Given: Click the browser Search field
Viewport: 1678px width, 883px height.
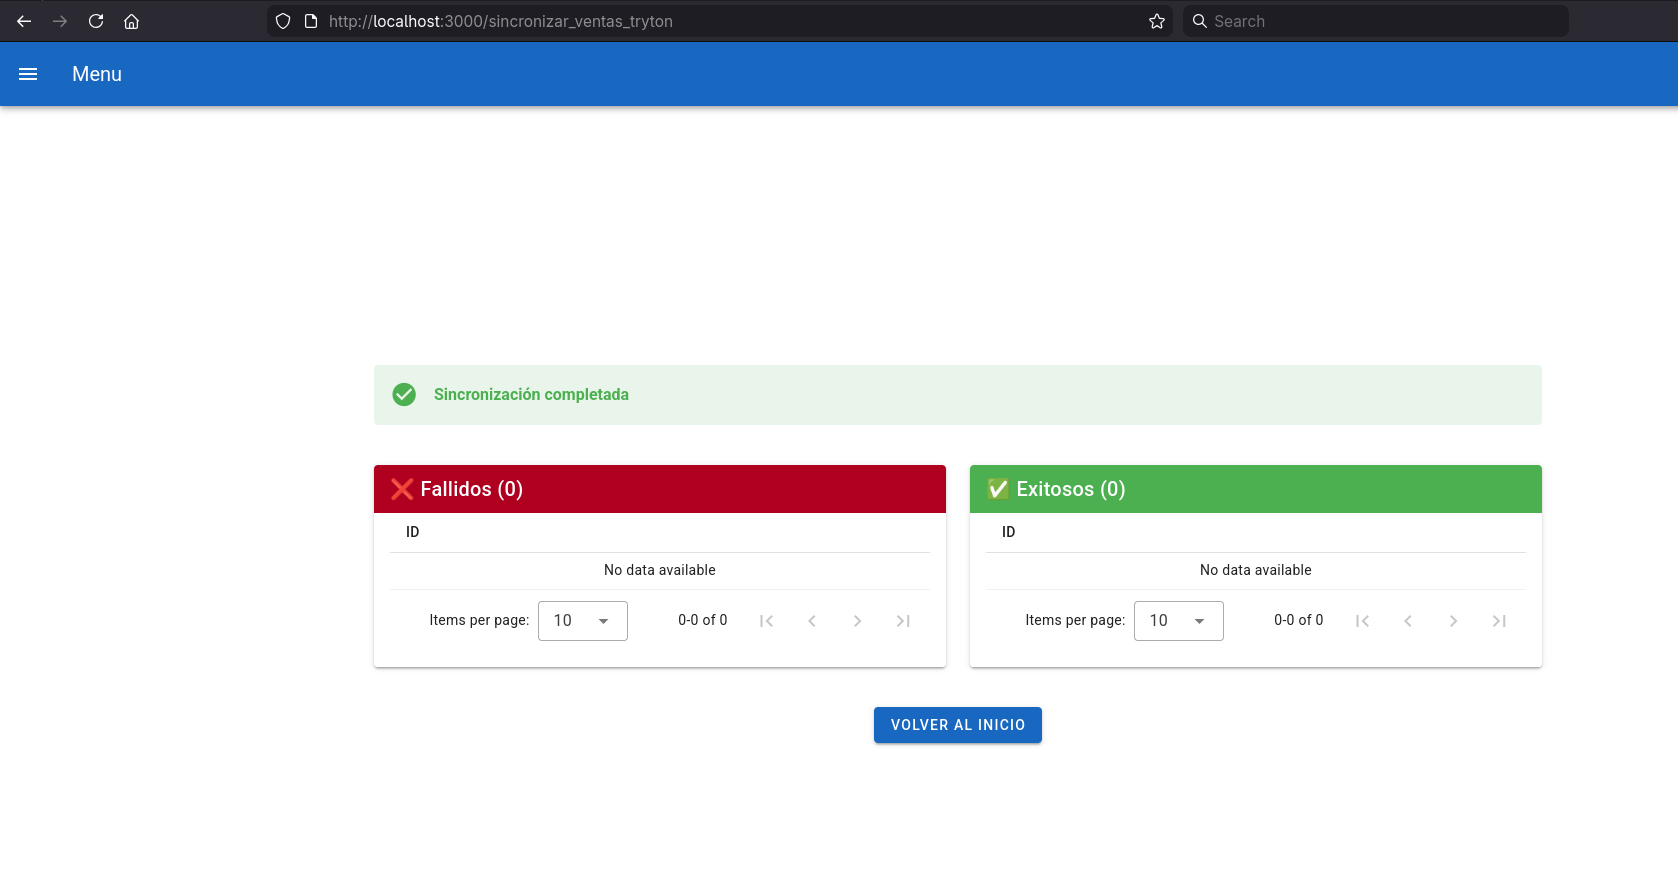Looking at the screenshot, I should [x=1380, y=21].
